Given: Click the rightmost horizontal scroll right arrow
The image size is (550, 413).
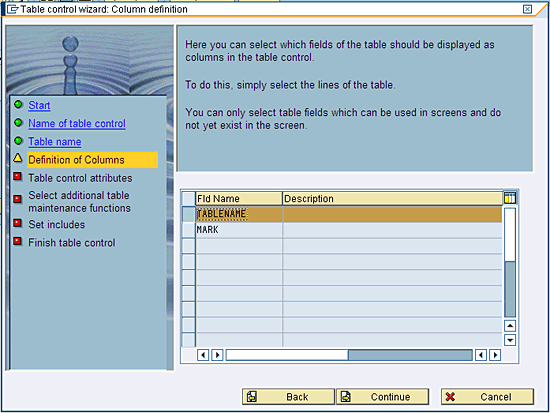Looking at the screenshot, I should 495,355.
